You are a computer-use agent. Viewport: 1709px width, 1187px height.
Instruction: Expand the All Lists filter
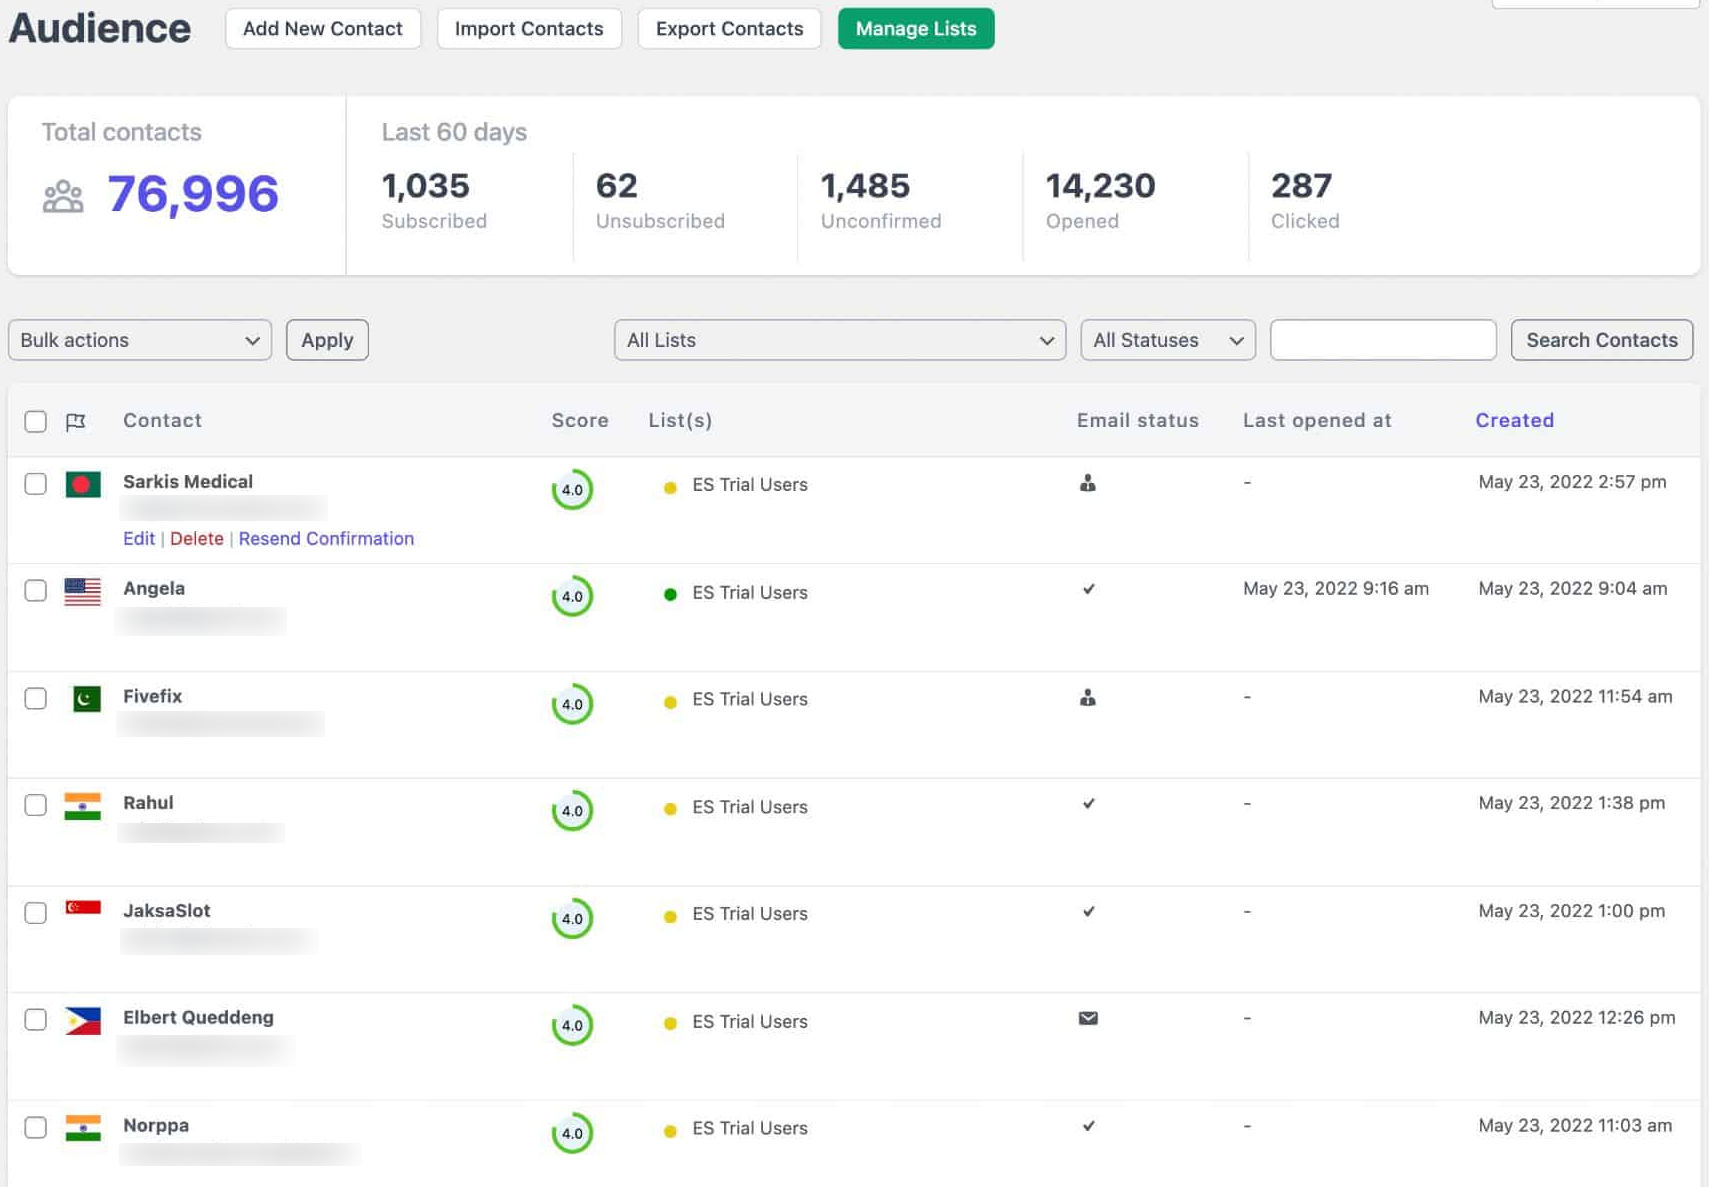[x=840, y=340]
